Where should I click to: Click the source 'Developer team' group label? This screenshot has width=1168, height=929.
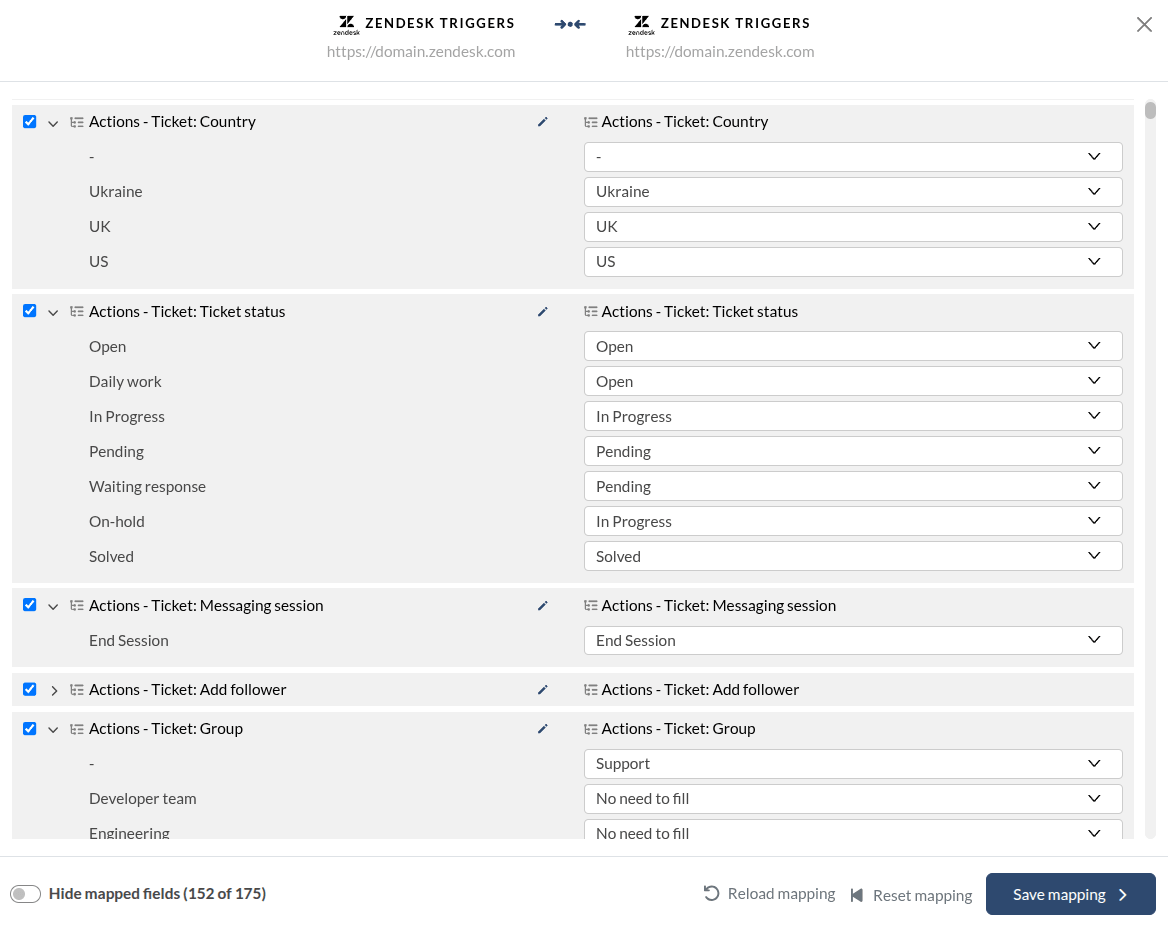143,799
